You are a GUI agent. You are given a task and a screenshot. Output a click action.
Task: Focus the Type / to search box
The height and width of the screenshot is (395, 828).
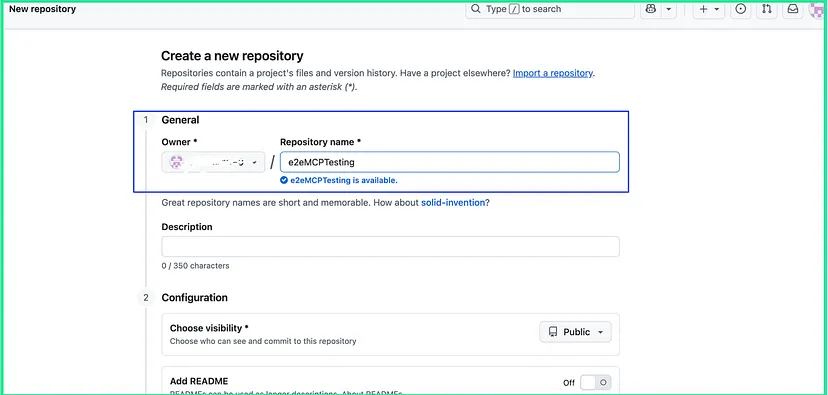[550, 9]
